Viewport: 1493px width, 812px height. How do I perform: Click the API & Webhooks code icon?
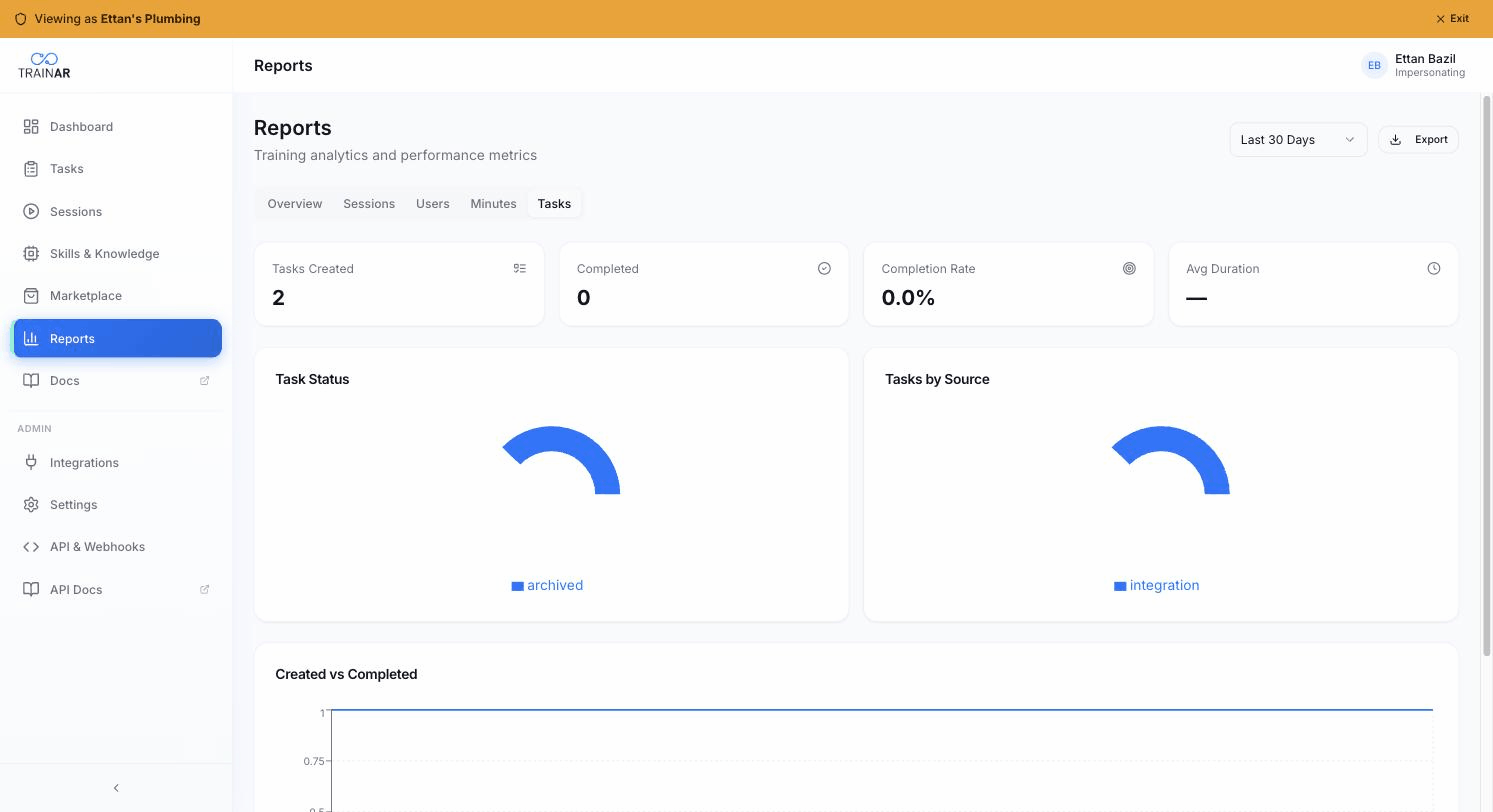click(x=31, y=547)
